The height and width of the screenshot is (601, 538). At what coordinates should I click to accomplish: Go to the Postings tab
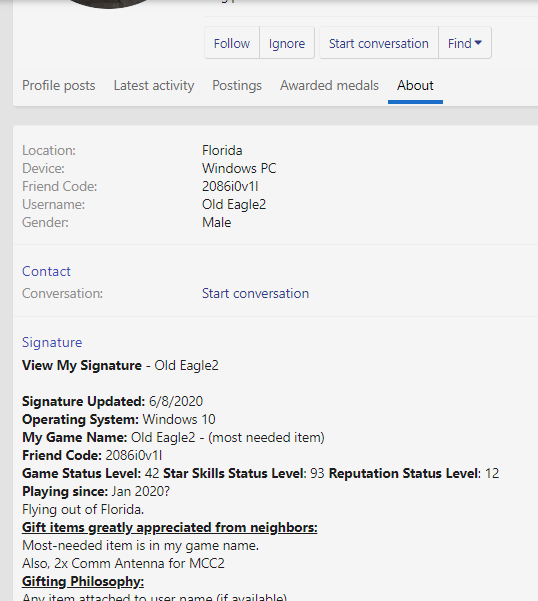237,85
